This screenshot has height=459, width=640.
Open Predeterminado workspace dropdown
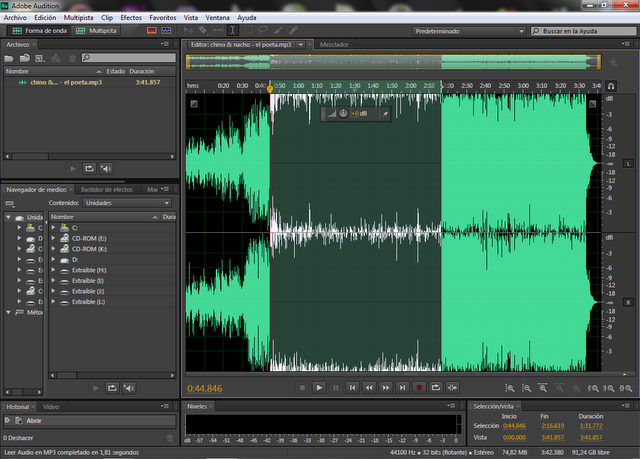pos(469,31)
